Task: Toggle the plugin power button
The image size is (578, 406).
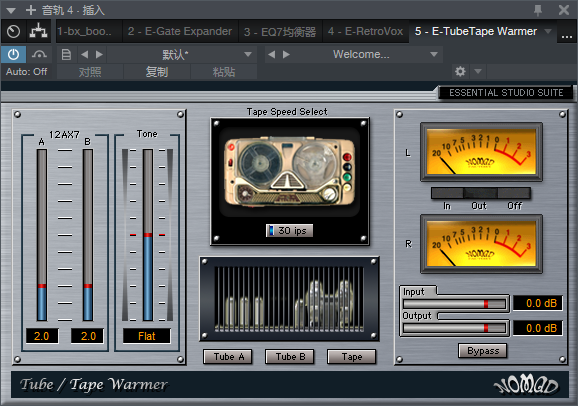Action: (x=14, y=55)
